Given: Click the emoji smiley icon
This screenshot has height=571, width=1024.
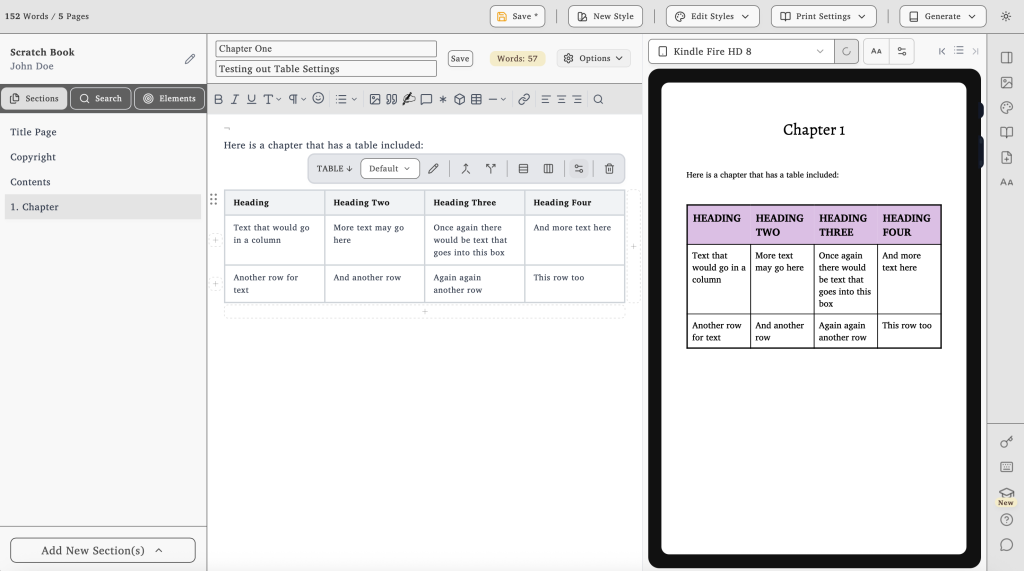Looking at the screenshot, I should pyautogui.click(x=318, y=99).
